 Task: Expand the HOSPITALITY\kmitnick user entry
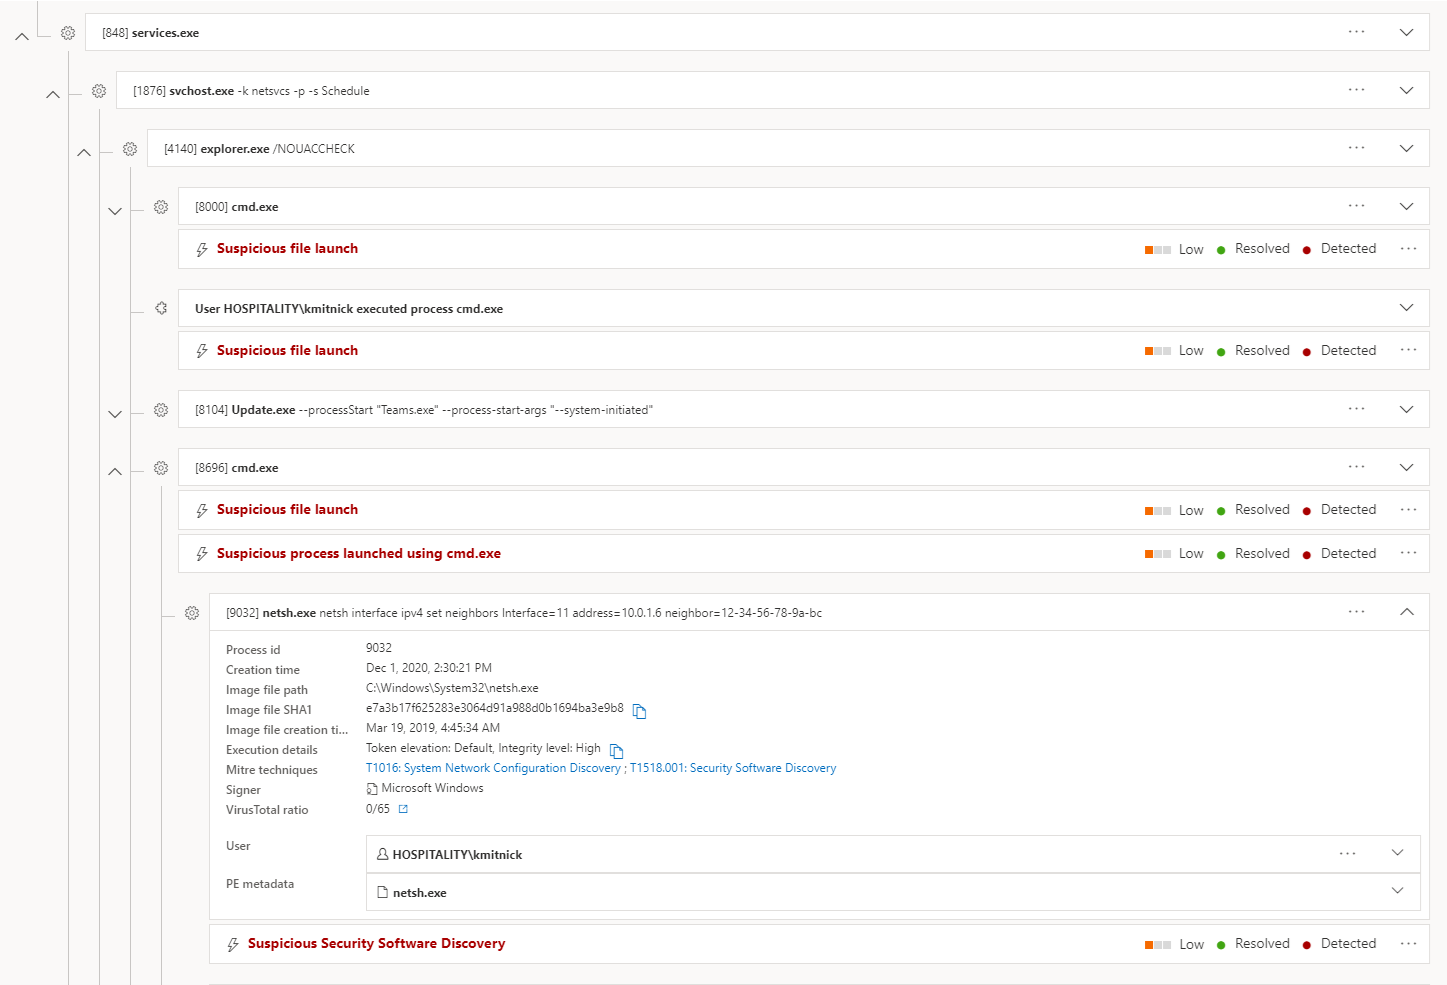tap(1397, 853)
